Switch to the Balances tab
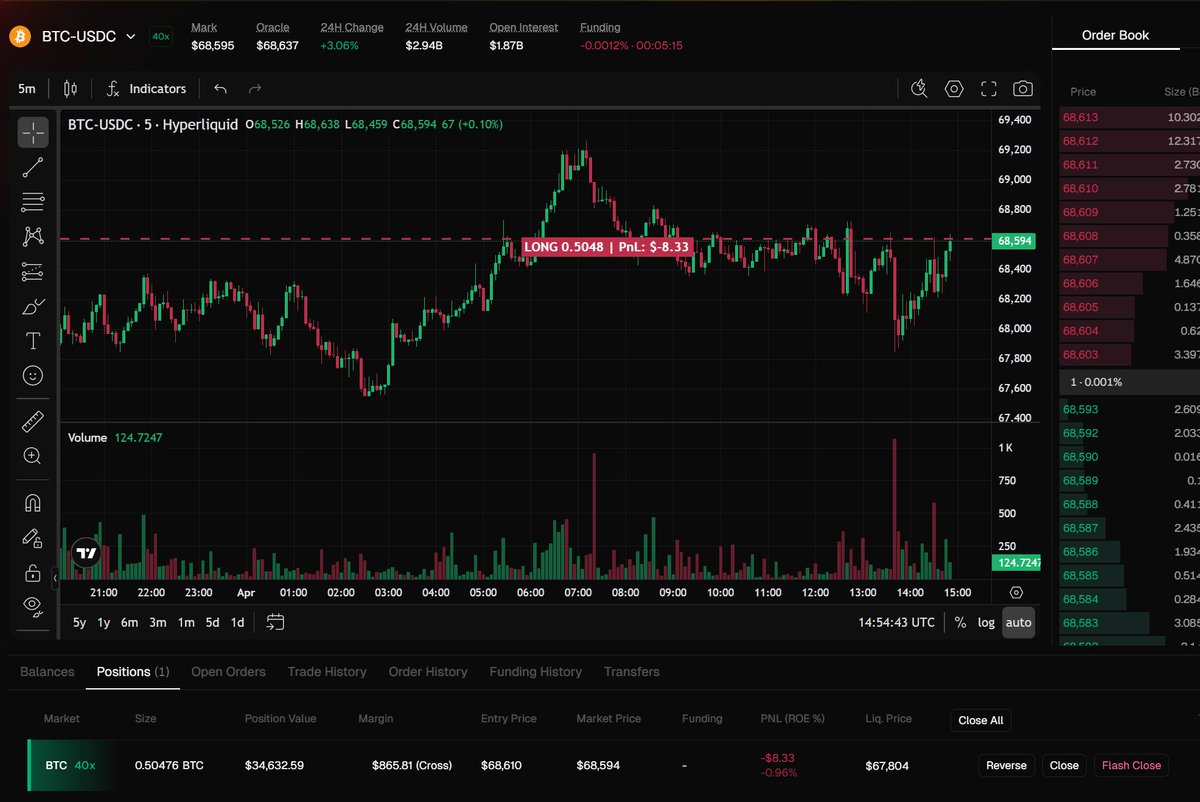The width and height of the screenshot is (1200, 802). point(47,672)
